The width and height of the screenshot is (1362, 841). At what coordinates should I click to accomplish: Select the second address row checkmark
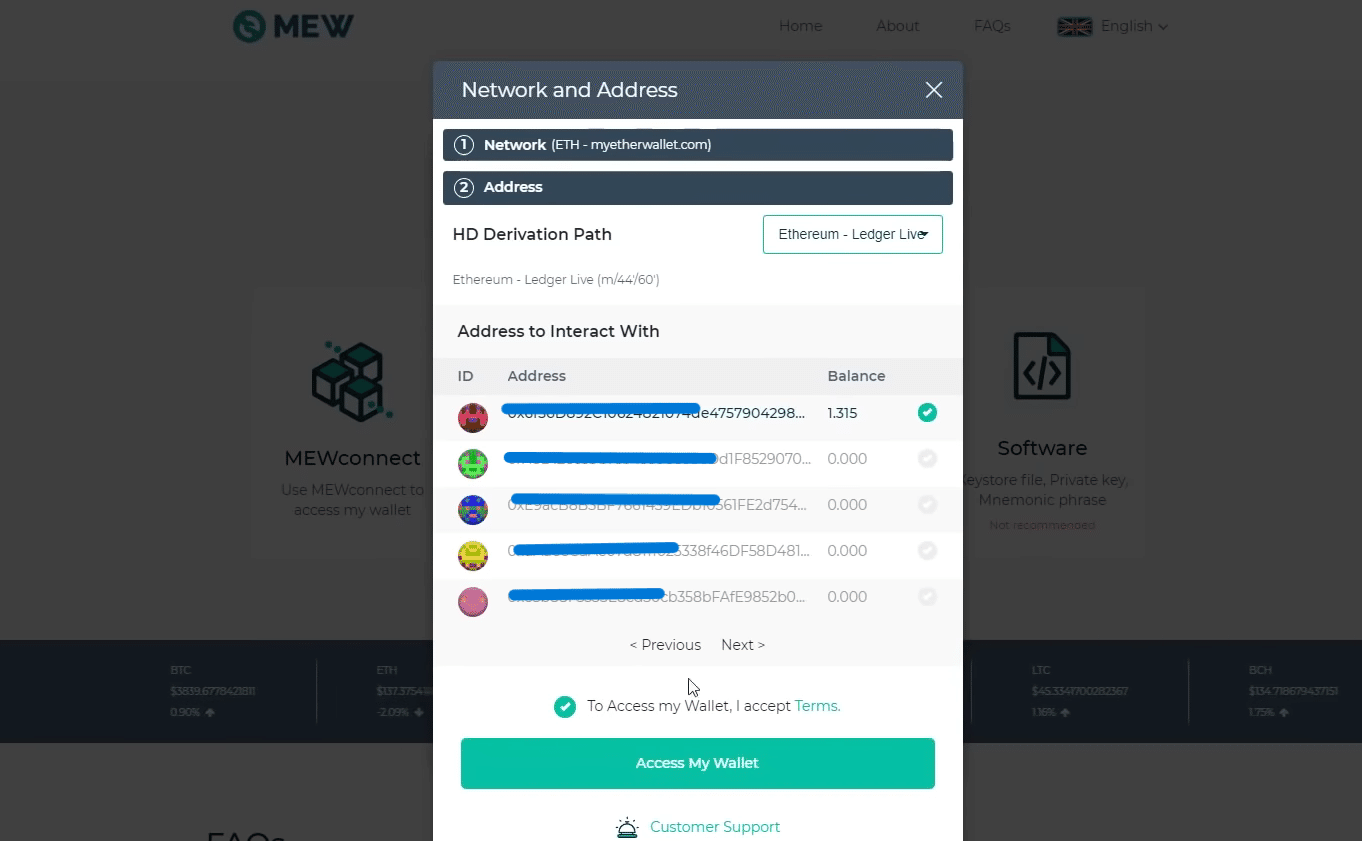pos(927,459)
